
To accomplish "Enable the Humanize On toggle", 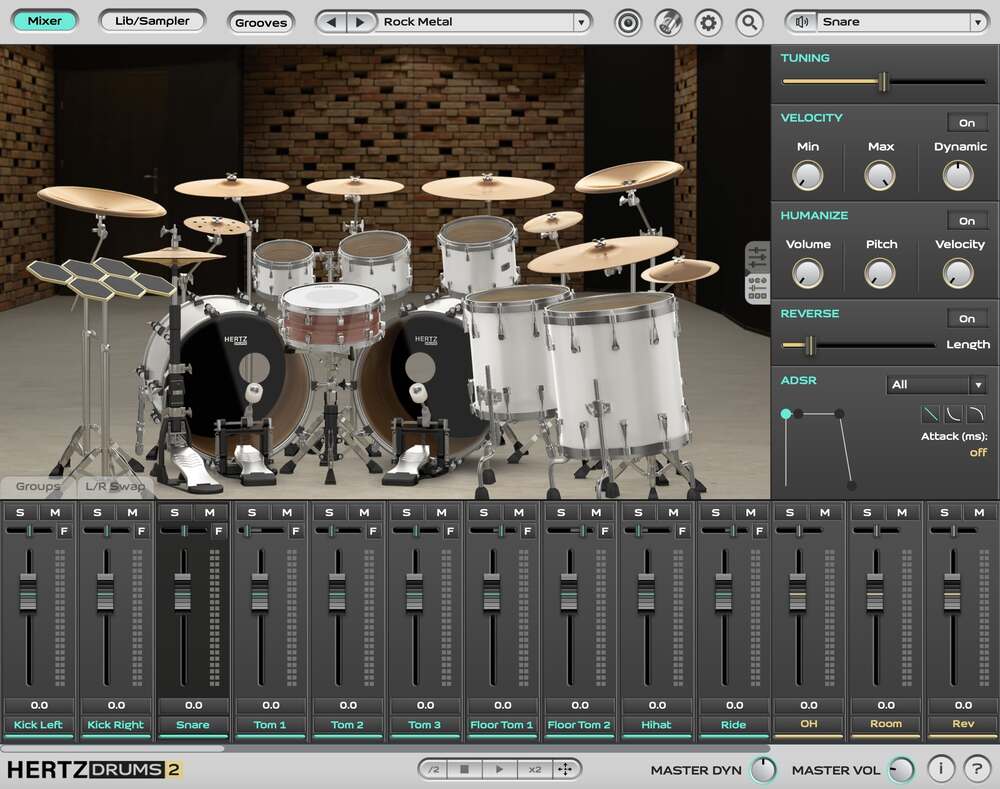I will [967, 221].
